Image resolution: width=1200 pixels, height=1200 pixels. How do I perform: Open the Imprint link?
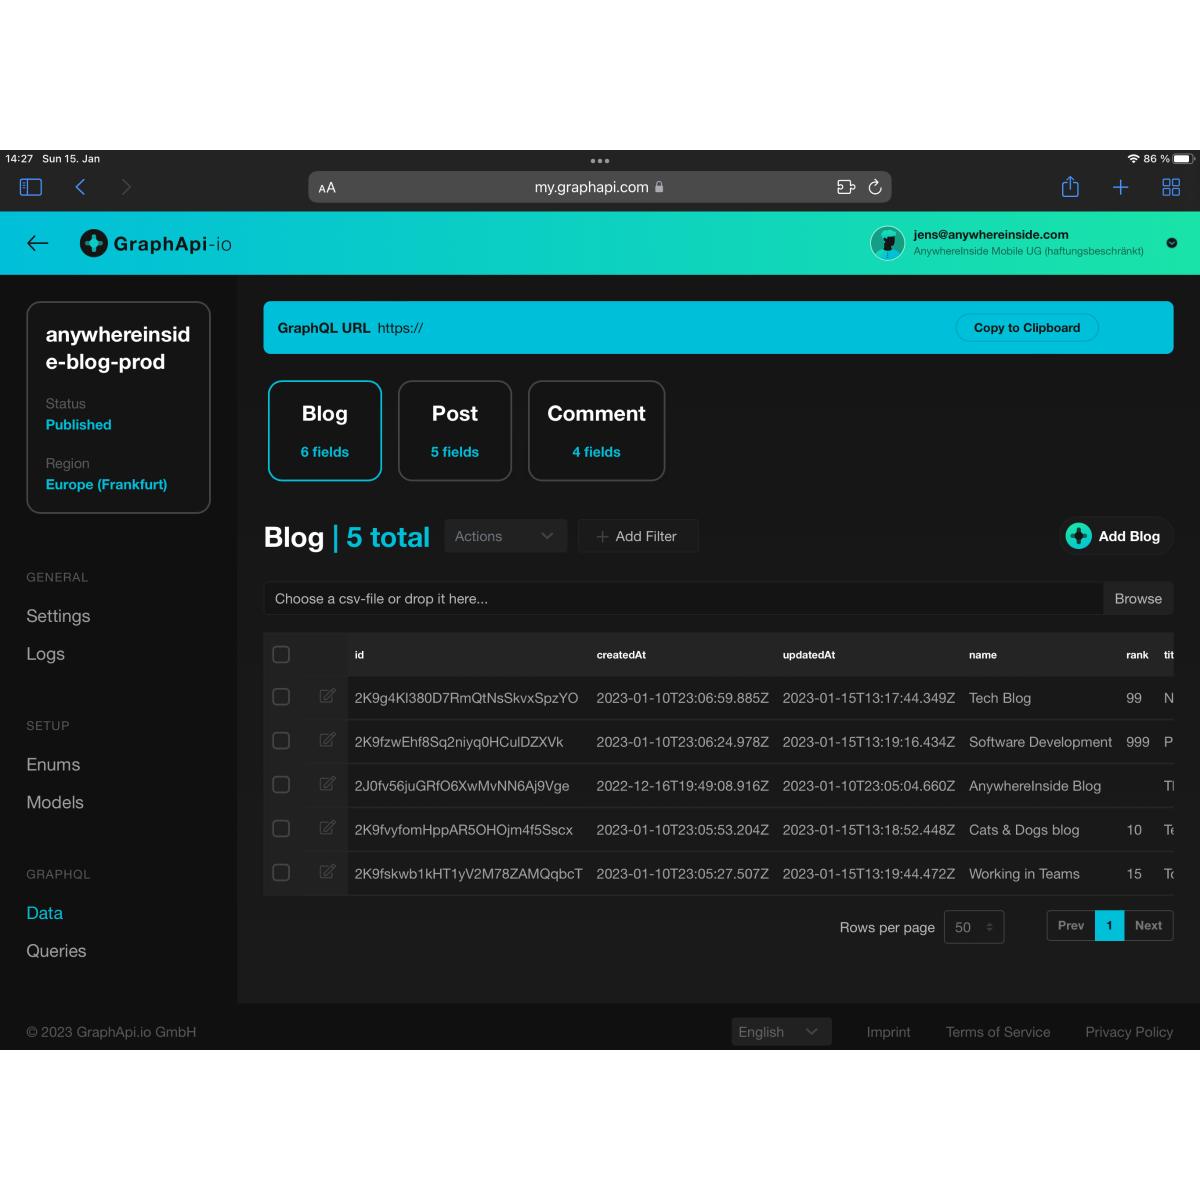[888, 1032]
